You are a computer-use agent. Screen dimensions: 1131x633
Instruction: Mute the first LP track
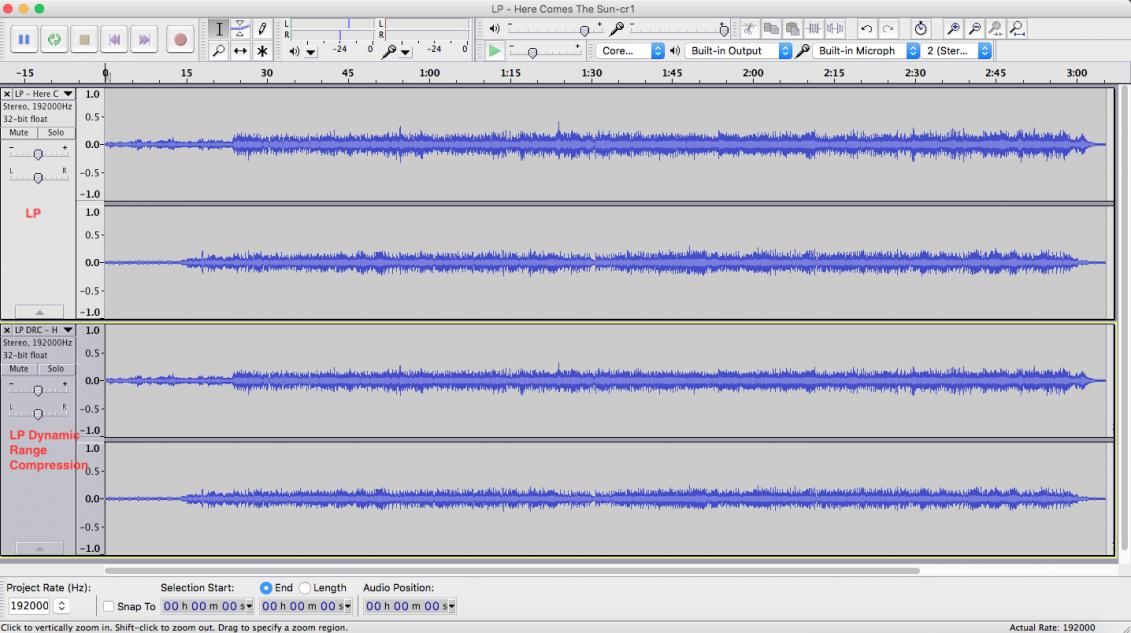19,133
